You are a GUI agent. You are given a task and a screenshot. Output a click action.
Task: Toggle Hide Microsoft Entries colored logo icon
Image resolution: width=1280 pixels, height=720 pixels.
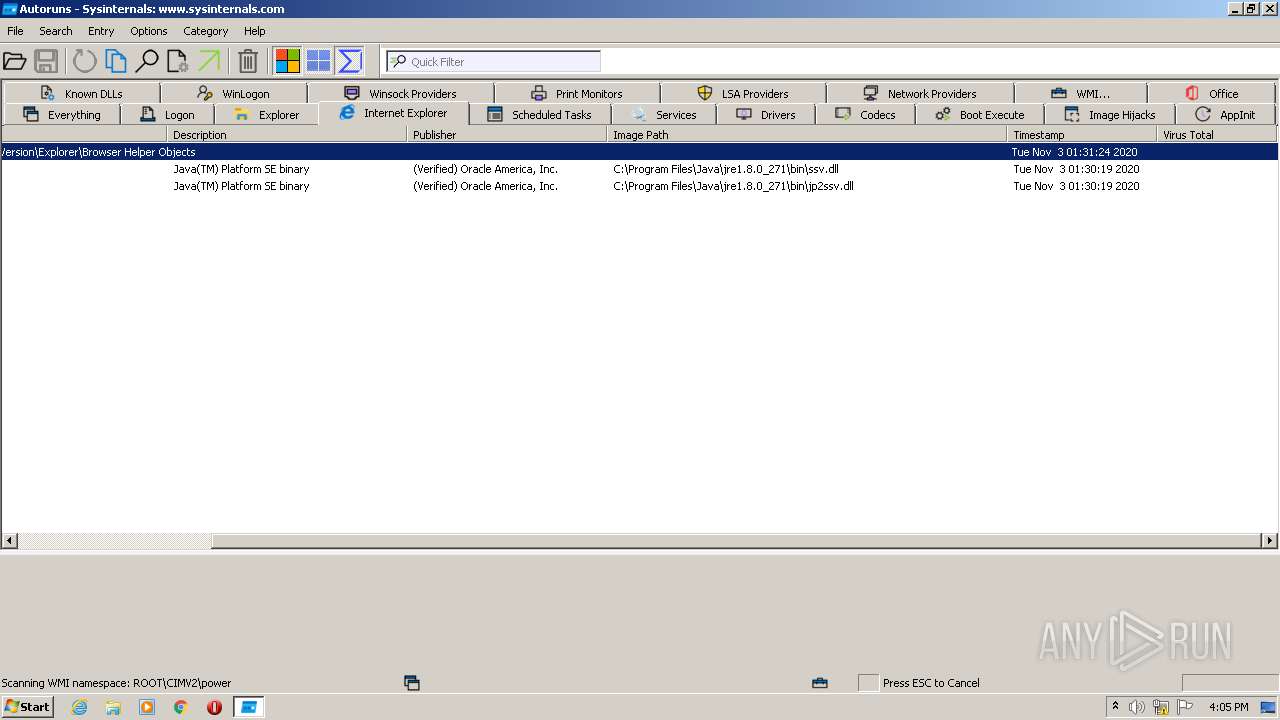coord(288,62)
